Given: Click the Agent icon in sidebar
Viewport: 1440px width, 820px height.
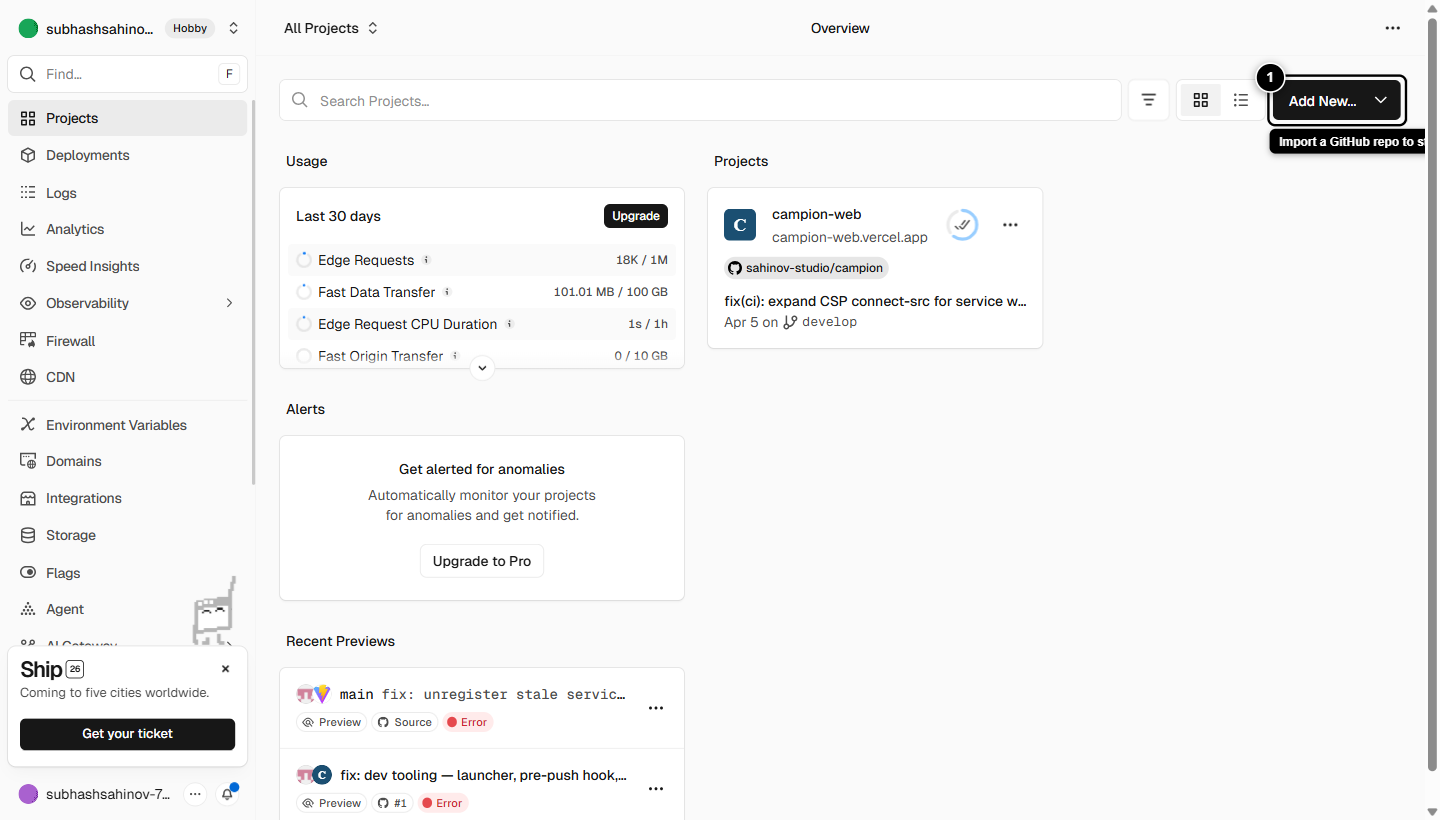Looking at the screenshot, I should point(28,609).
